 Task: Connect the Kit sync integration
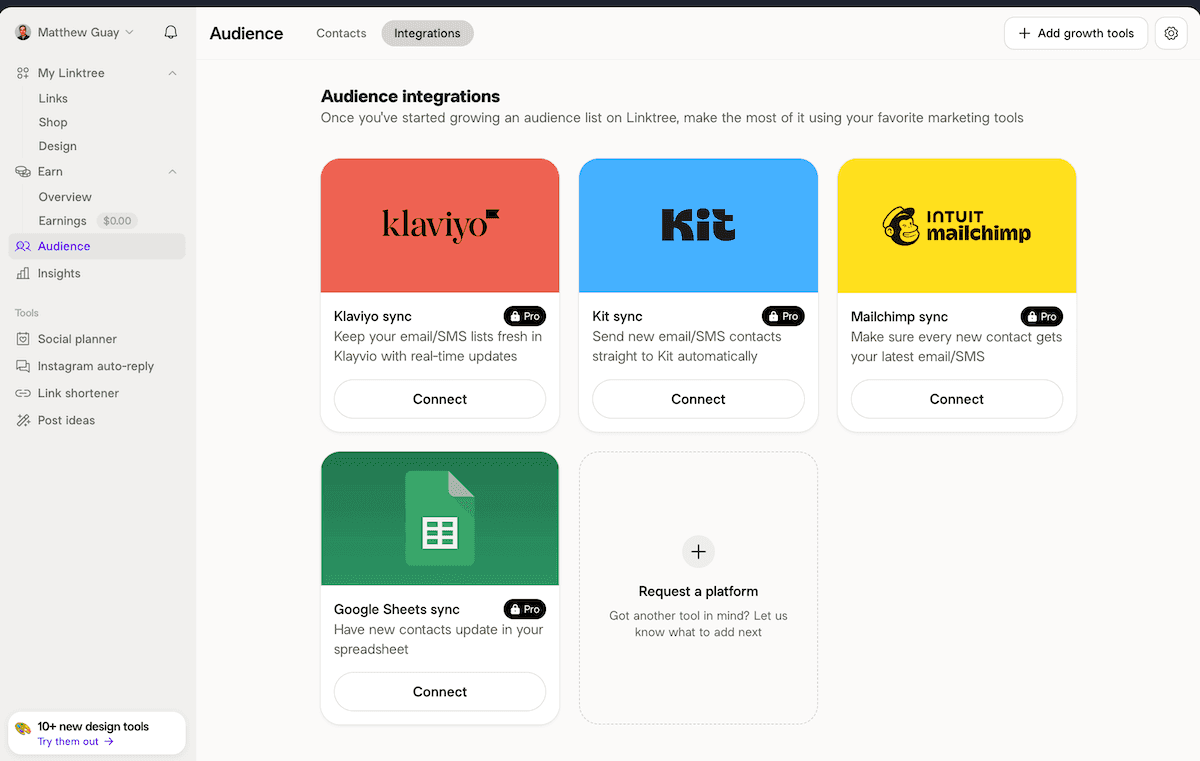click(x=697, y=399)
